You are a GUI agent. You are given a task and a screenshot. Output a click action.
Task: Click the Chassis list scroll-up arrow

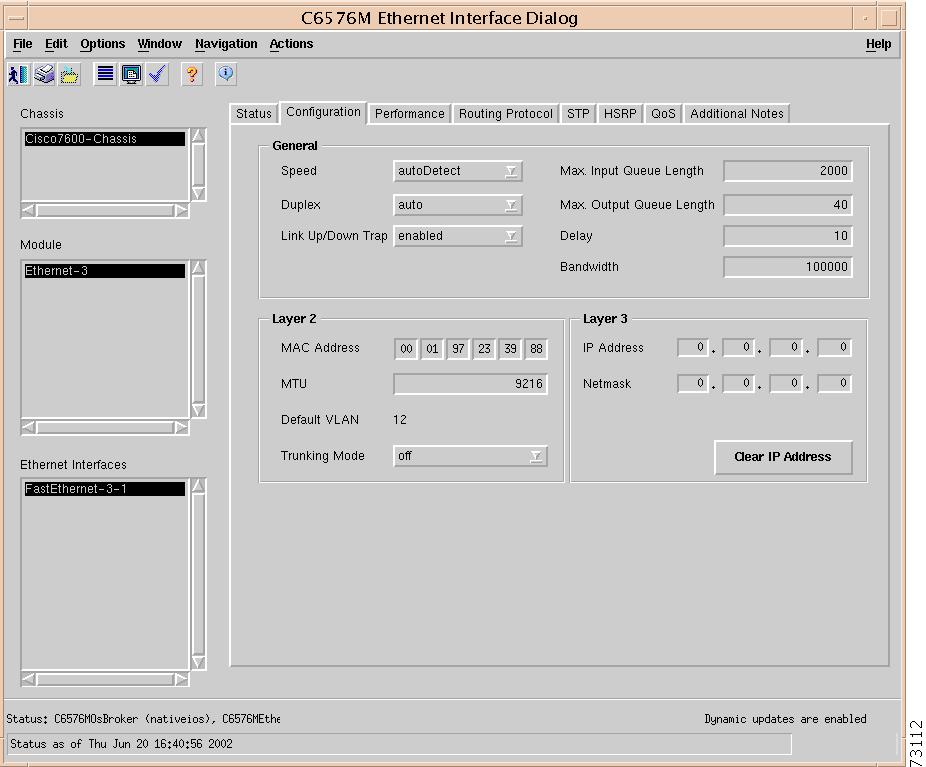point(198,136)
